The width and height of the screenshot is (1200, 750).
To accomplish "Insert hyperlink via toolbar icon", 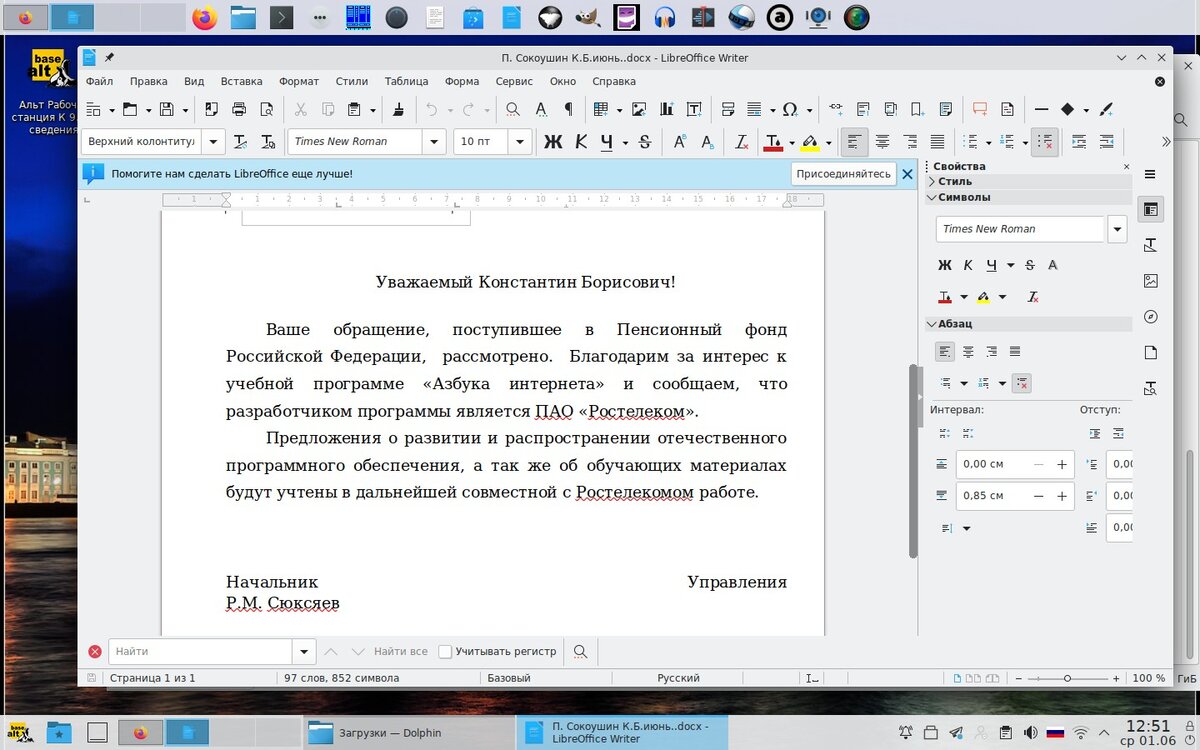I will pos(836,109).
